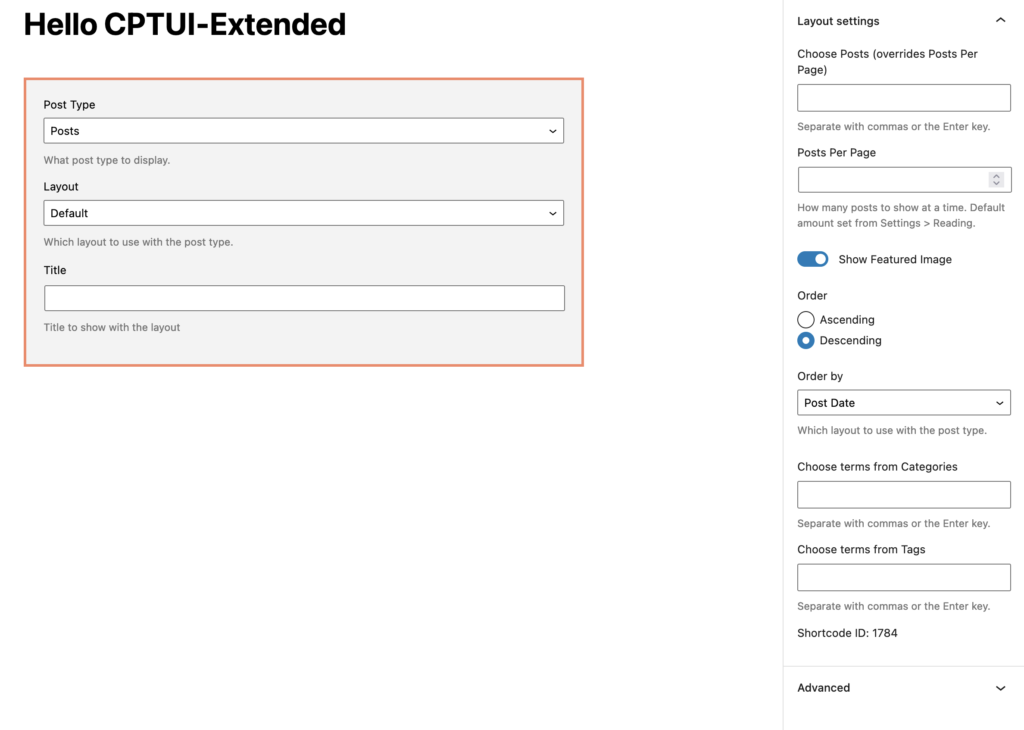This screenshot has height=730, width=1024.
Task: Click the Hello CPTUI-Extended heading
Action: 184,24
